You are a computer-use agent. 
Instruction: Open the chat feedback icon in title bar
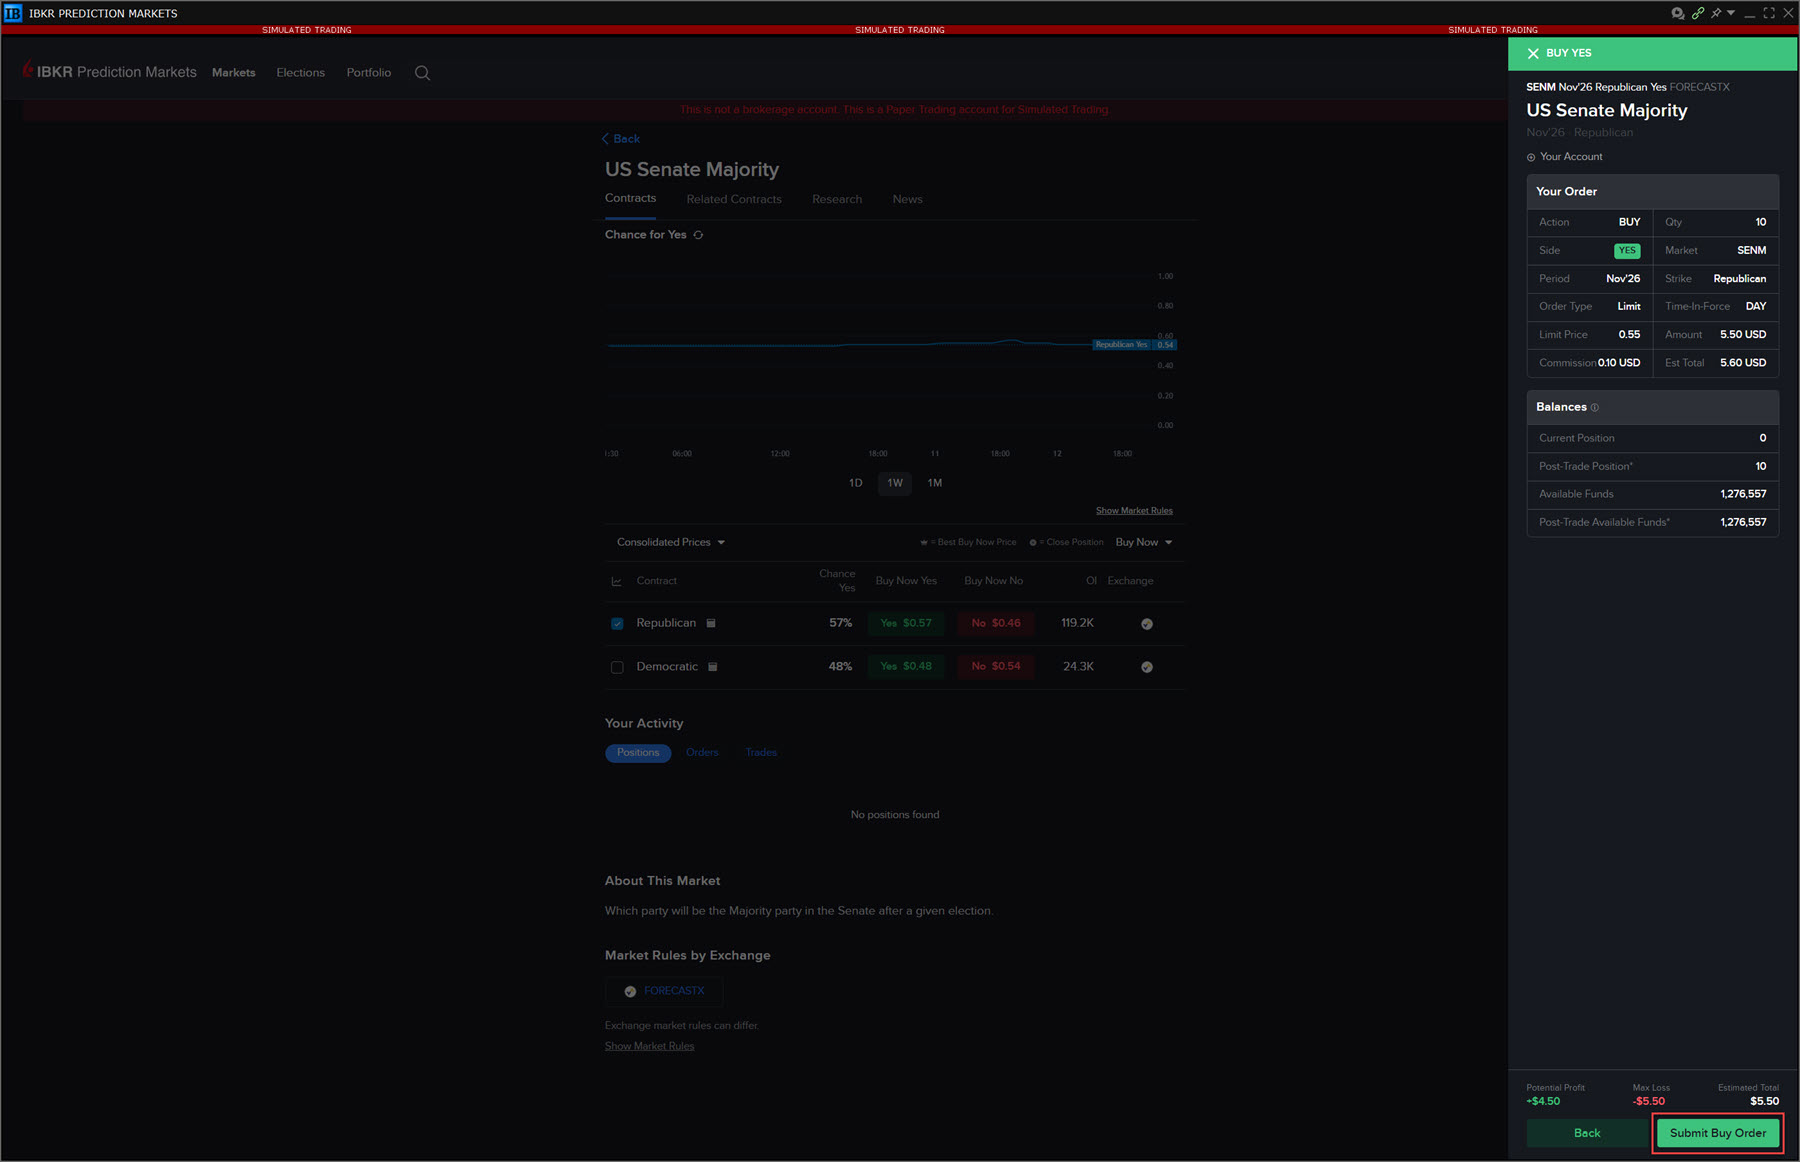click(1677, 13)
